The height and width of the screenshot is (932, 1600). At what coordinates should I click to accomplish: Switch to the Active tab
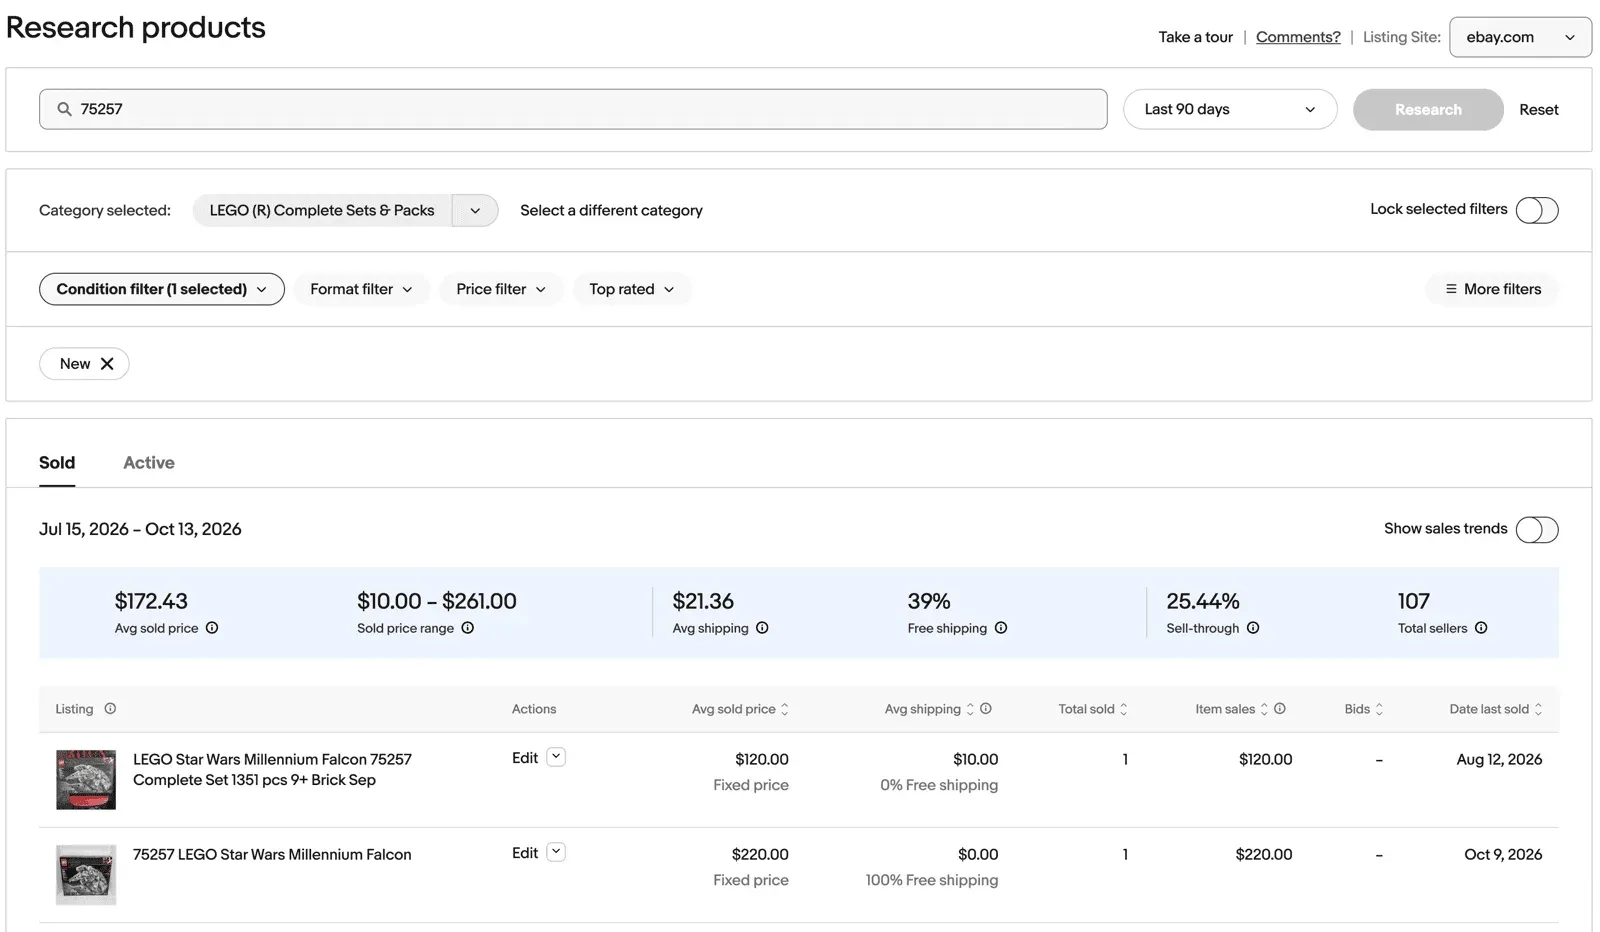149,463
